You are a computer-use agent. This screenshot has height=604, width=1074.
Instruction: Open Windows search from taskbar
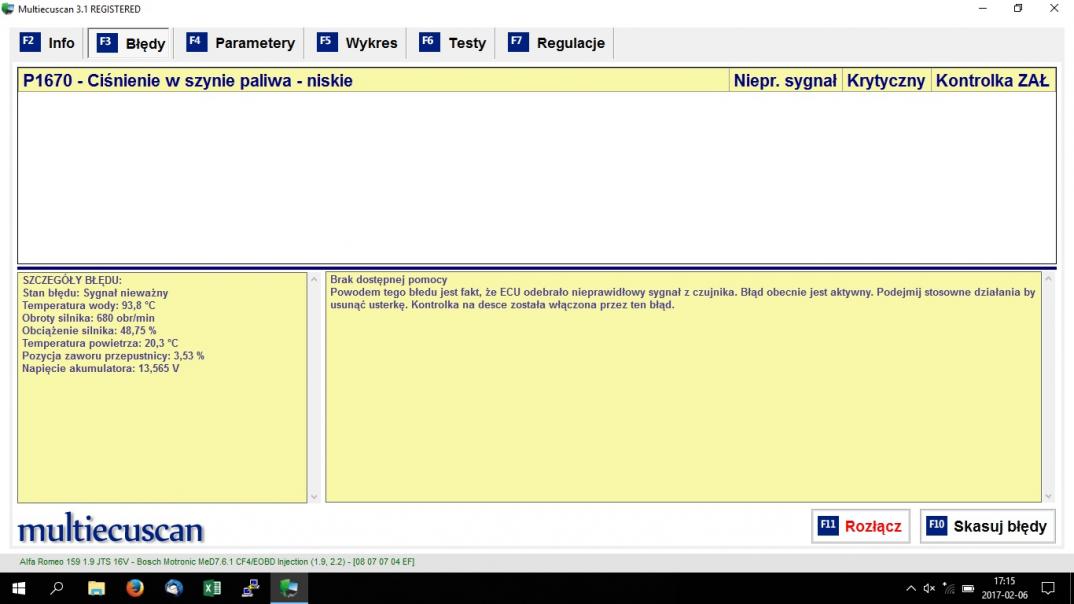pos(57,588)
